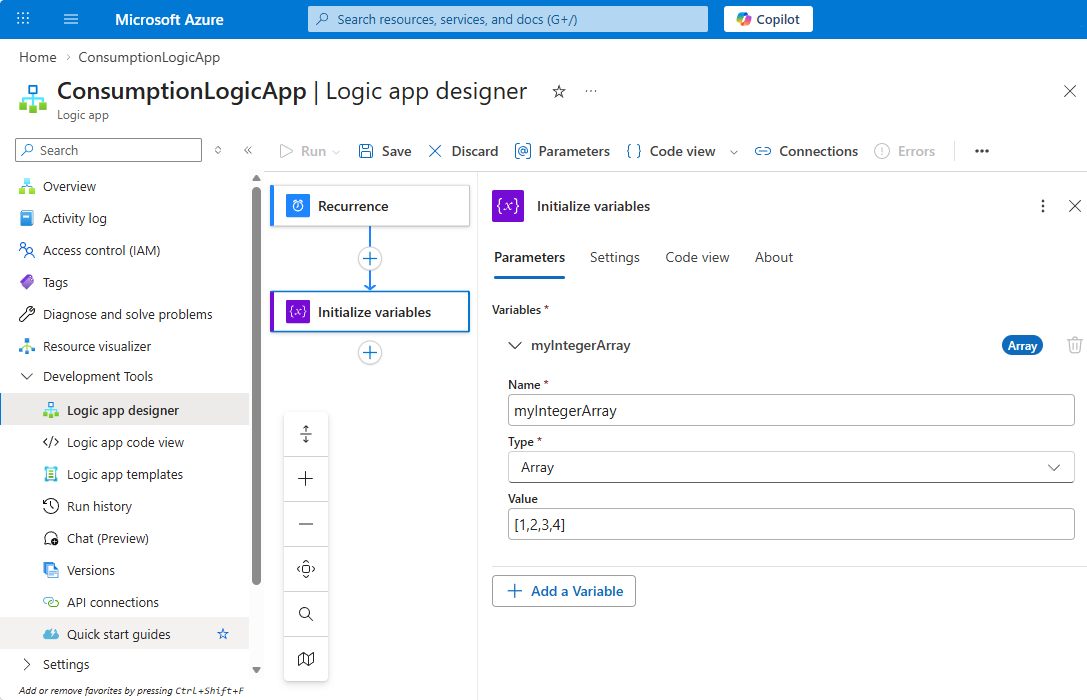The image size is (1087, 700).
Task: Switch to Settings tab in action panel
Action: 614,258
